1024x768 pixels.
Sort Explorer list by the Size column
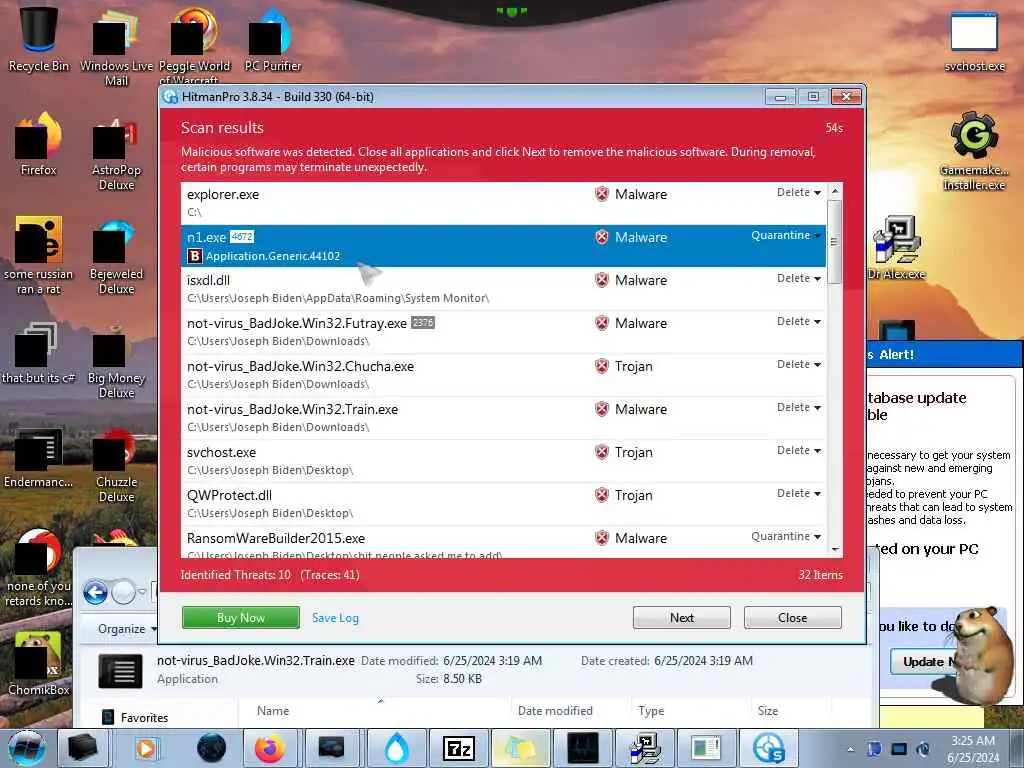click(x=791, y=711)
